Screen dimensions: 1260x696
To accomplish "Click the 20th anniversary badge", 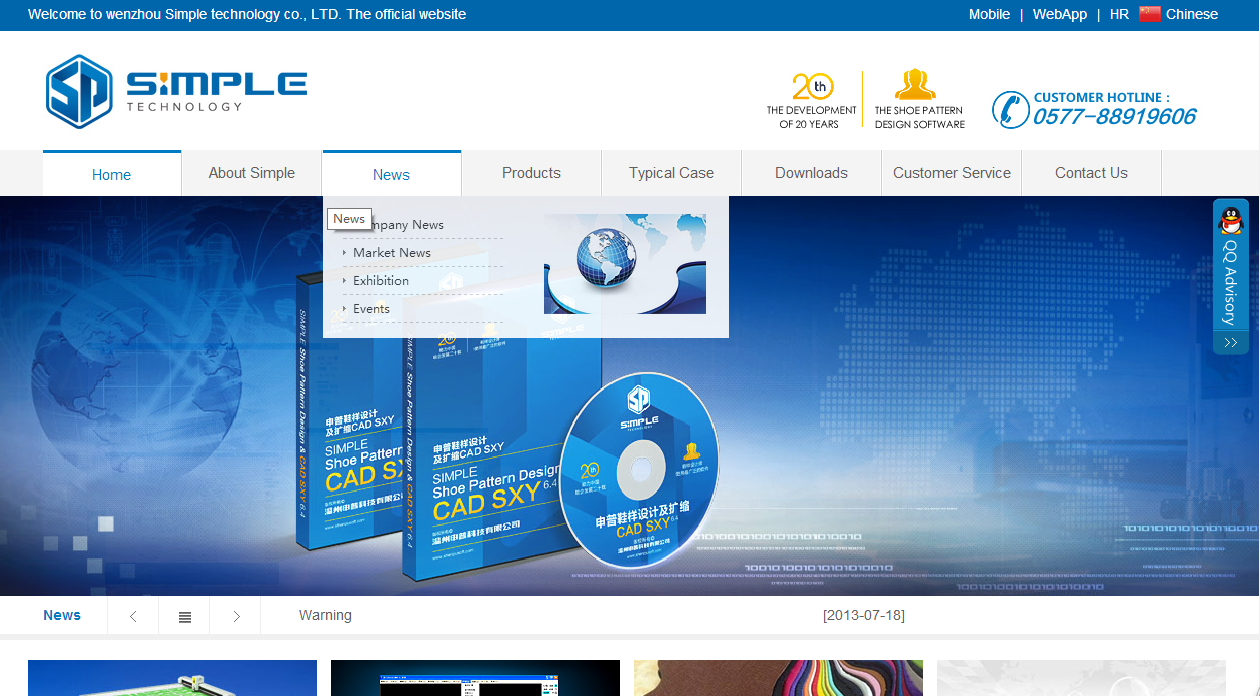I will pyautogui.click(x=812, y=99).
